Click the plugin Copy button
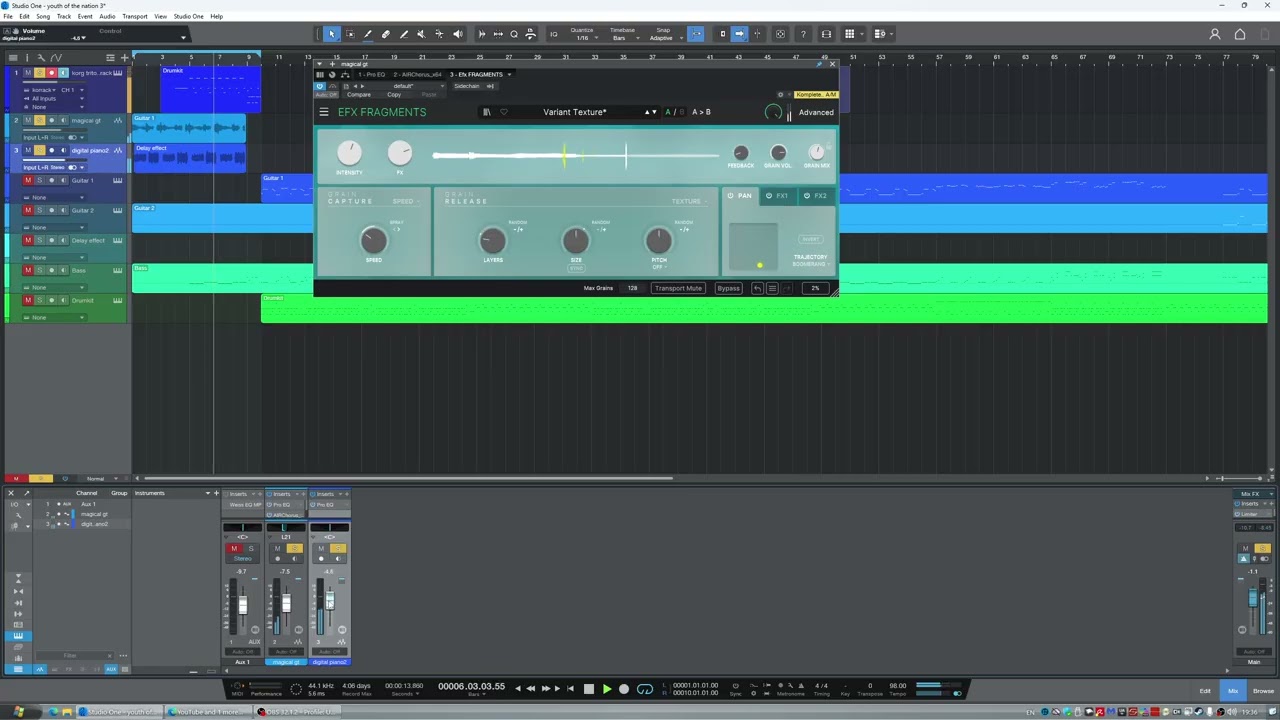 tap(394, 95)
